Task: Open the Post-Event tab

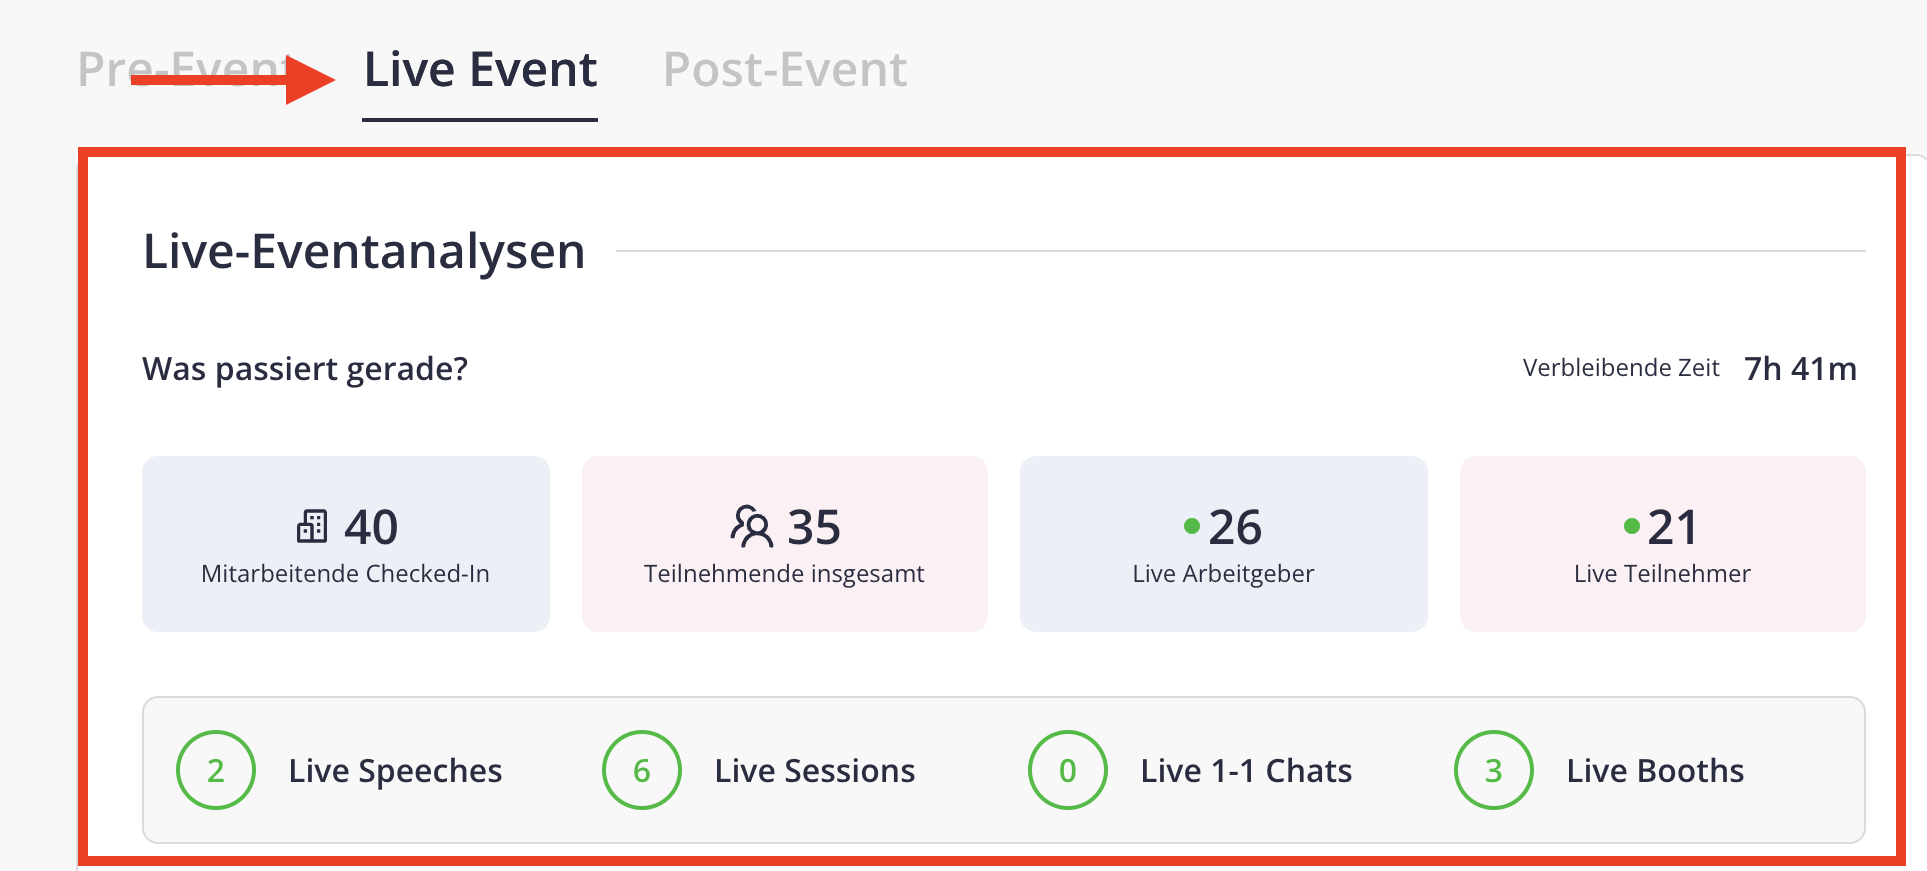Action: point(785,70)
